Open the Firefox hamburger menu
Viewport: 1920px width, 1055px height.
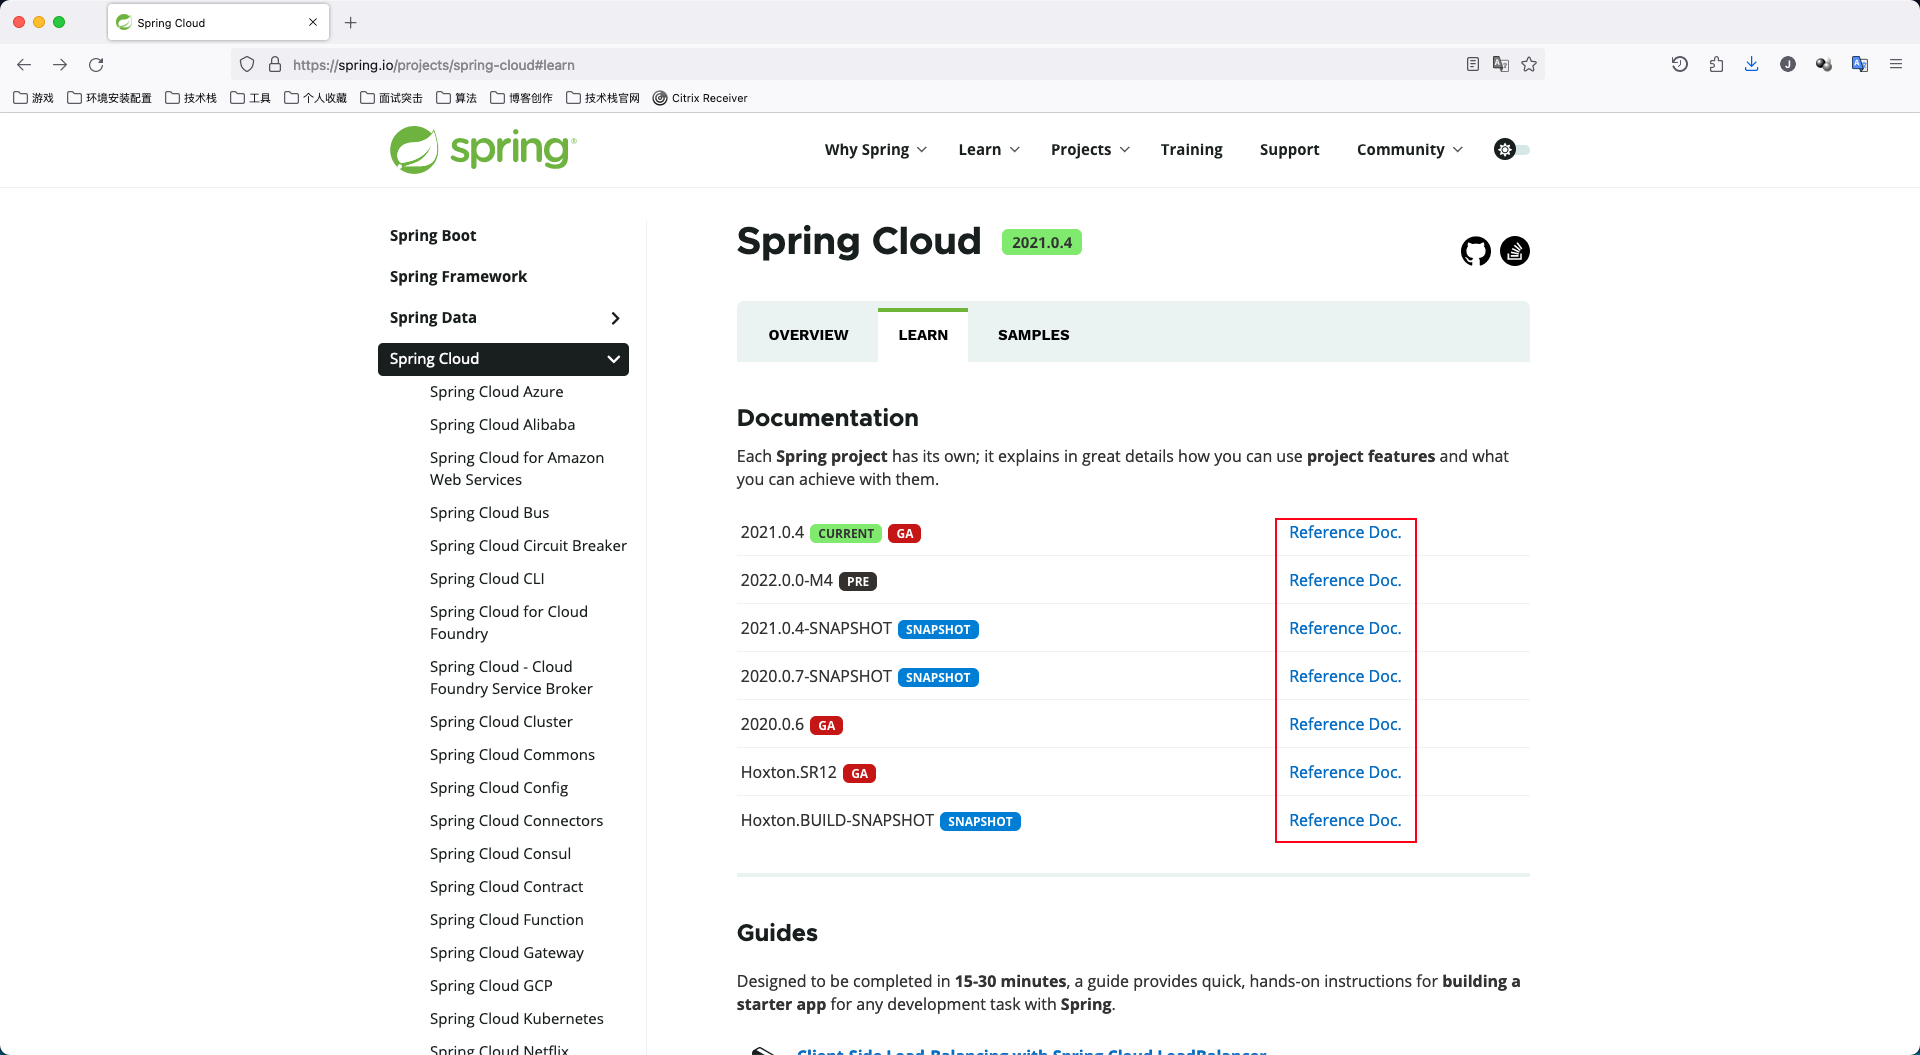click(x=1896, y=65)
